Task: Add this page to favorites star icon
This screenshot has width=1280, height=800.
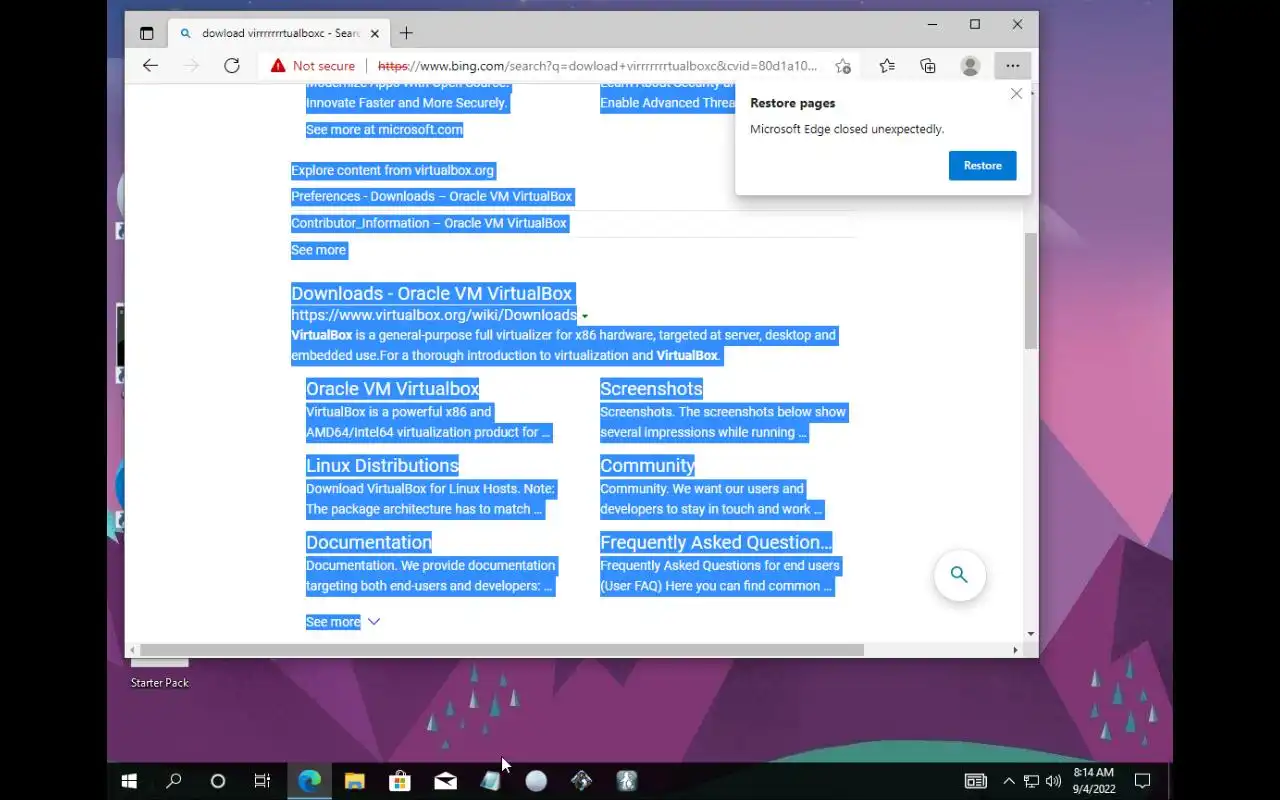Action: click(843, 66)
